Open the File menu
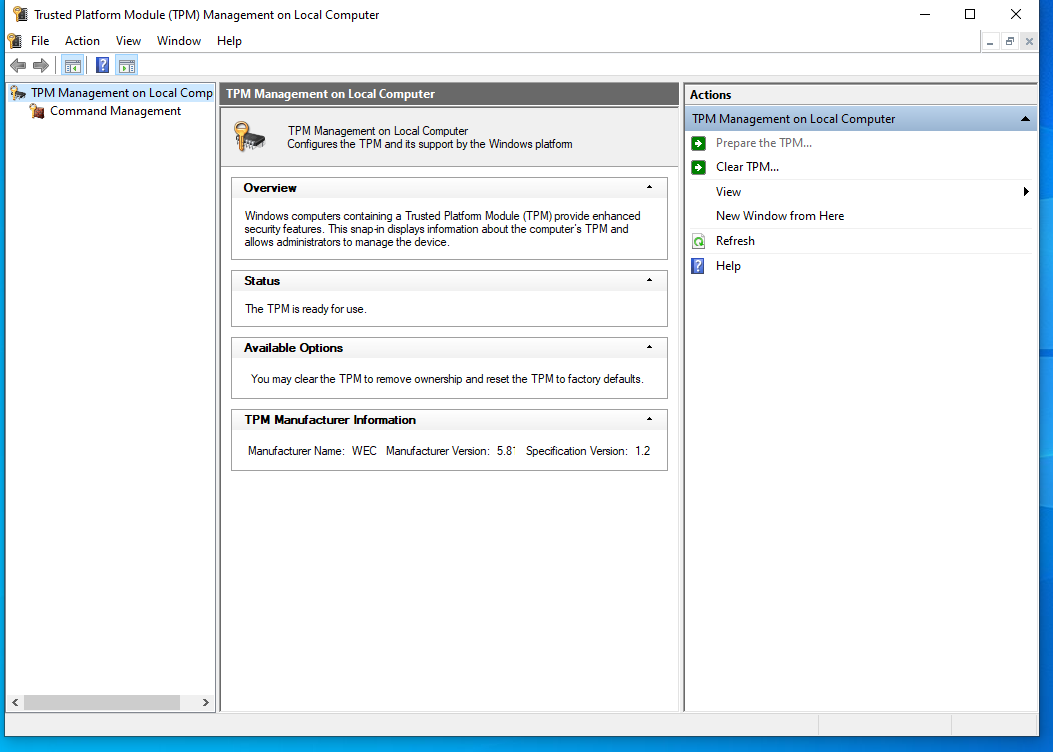1053x752 pixels. pos(40,41)
